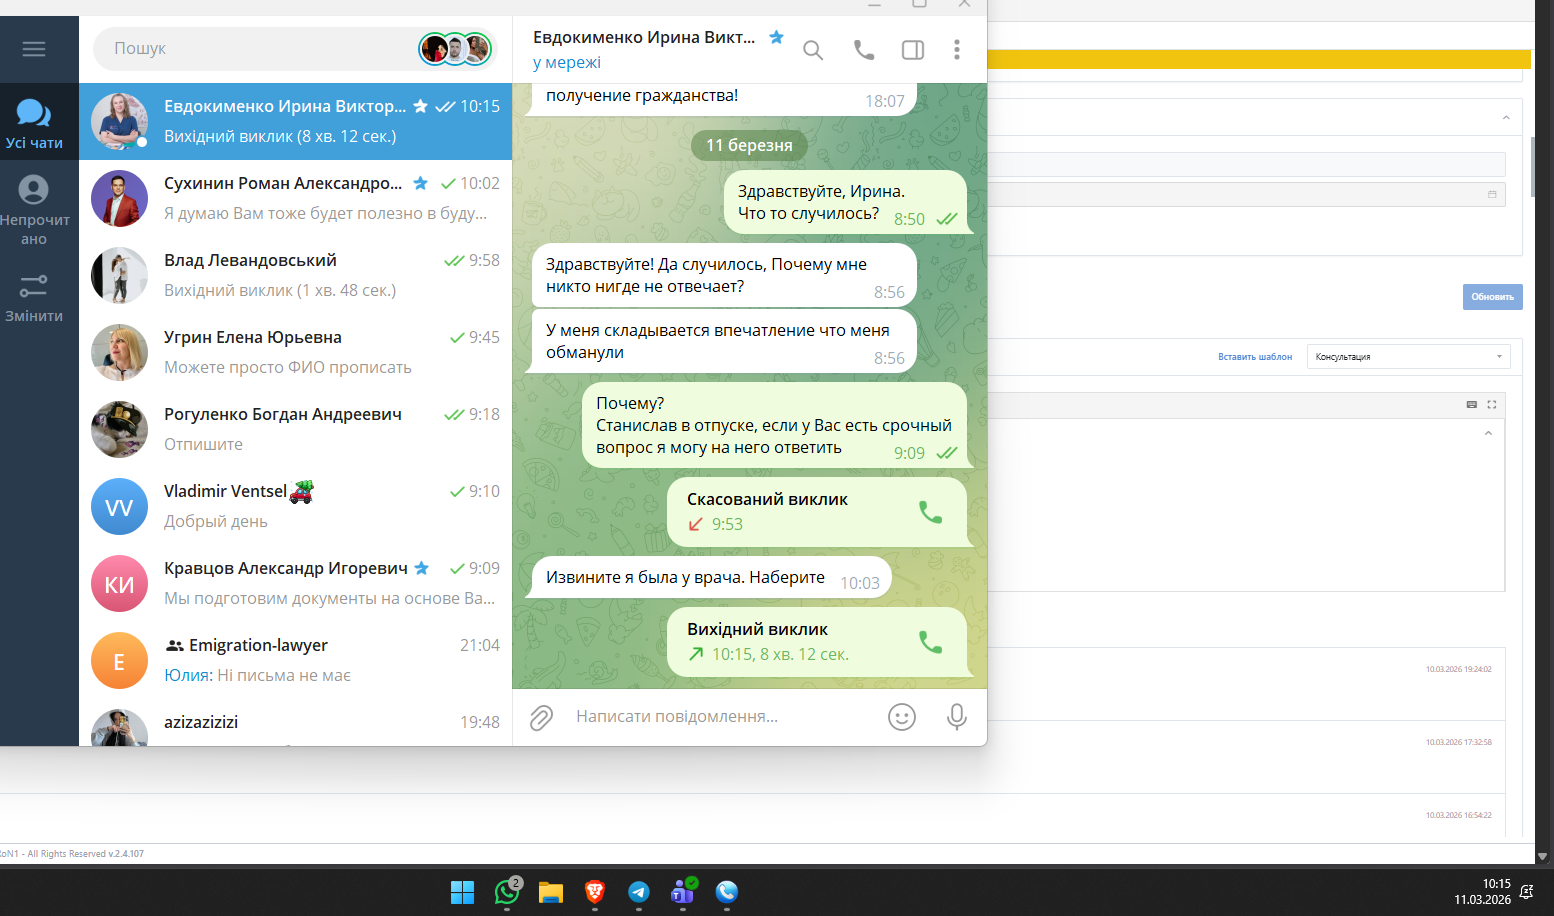Select the Усі чати folder
Viewport: 1554px width, 916px height.
pyautogui.click(x=34, y=124)
